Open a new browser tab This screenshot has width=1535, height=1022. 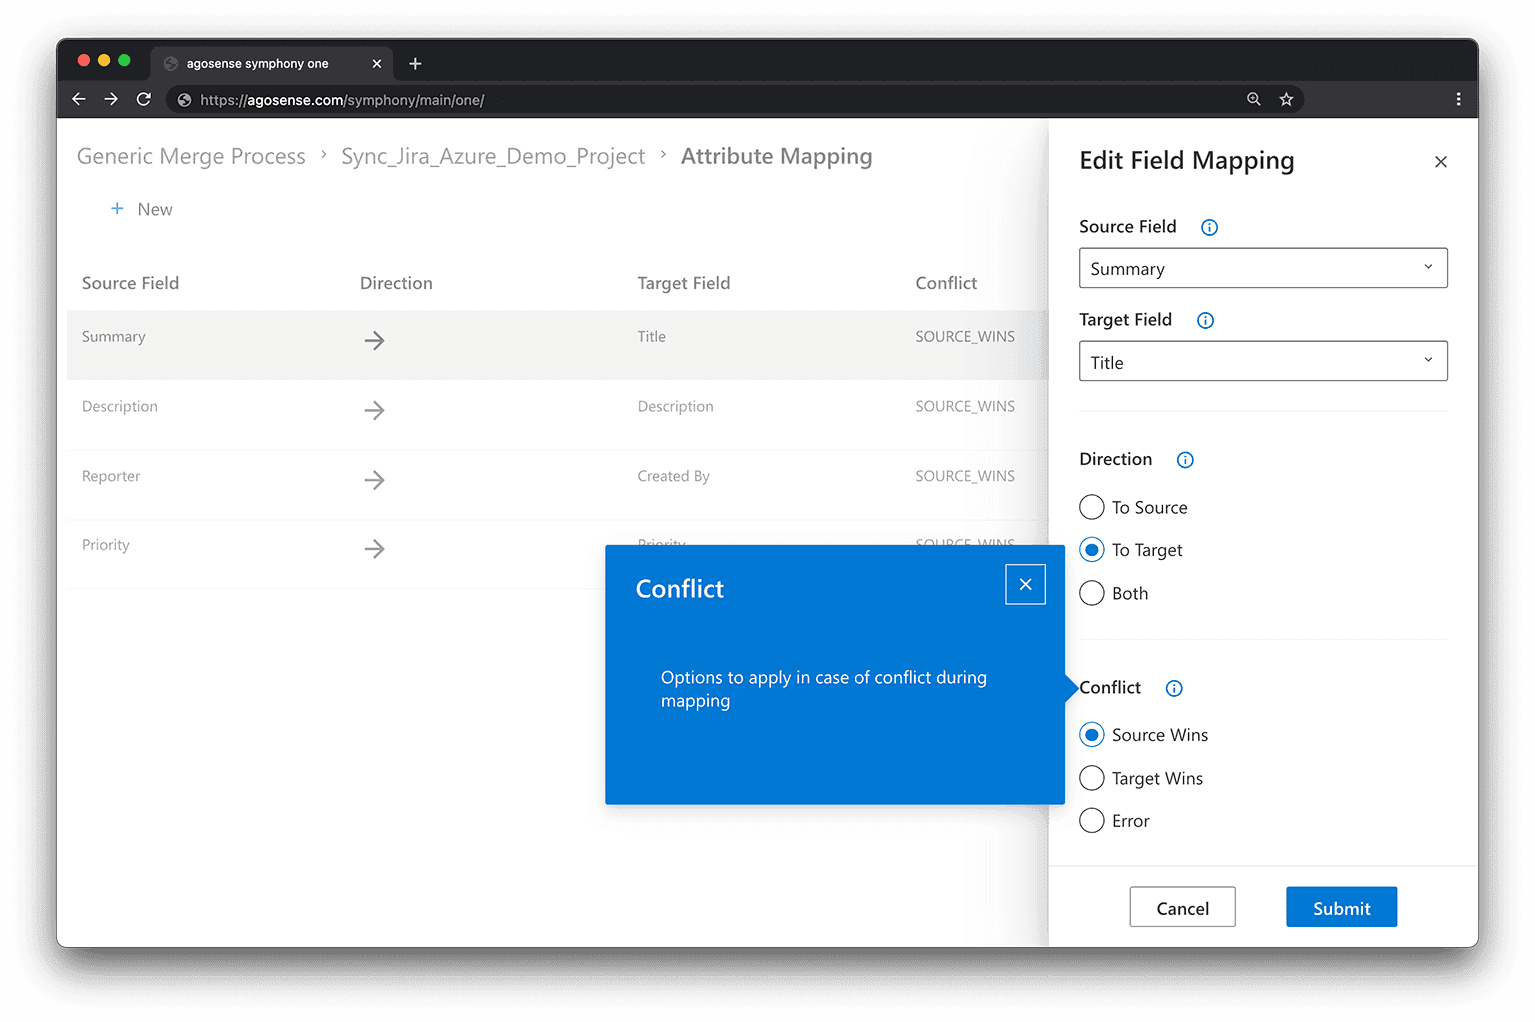point(415,64)
